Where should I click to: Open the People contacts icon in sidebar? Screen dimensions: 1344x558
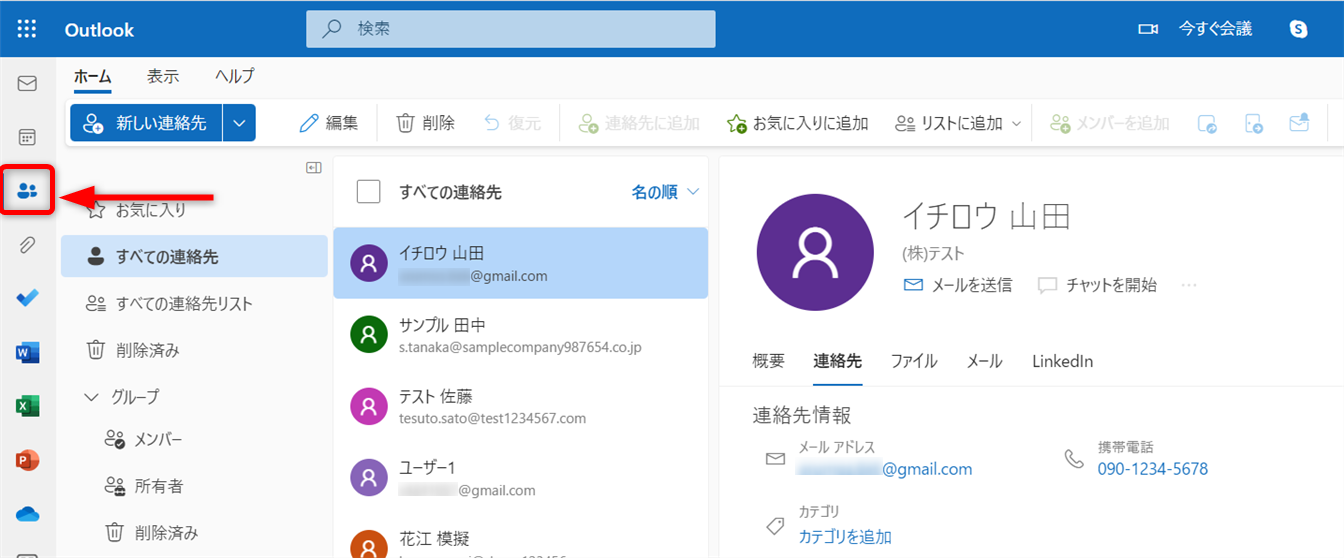tap(27, 191)
